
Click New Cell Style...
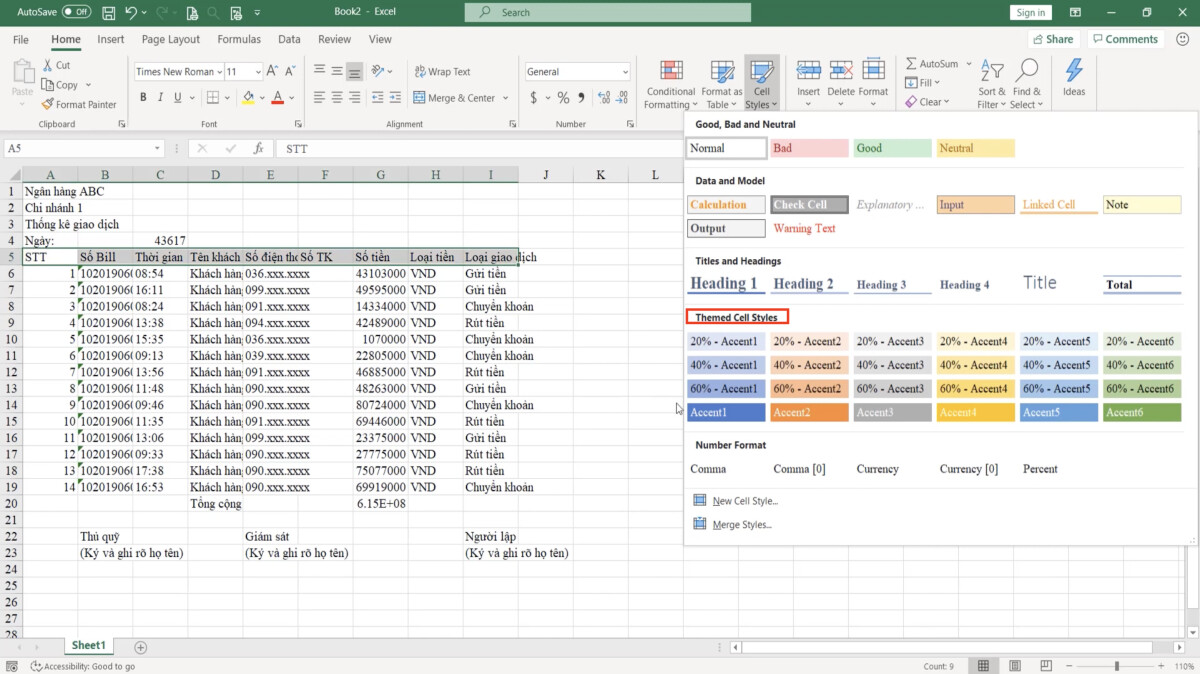[745, 501]
